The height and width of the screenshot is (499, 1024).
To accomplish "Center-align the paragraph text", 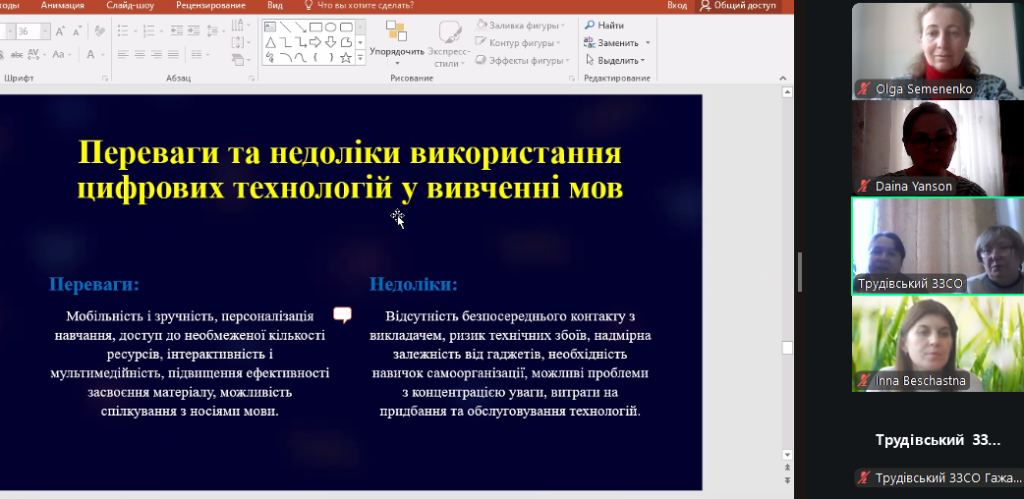I will tap(137, 55).
